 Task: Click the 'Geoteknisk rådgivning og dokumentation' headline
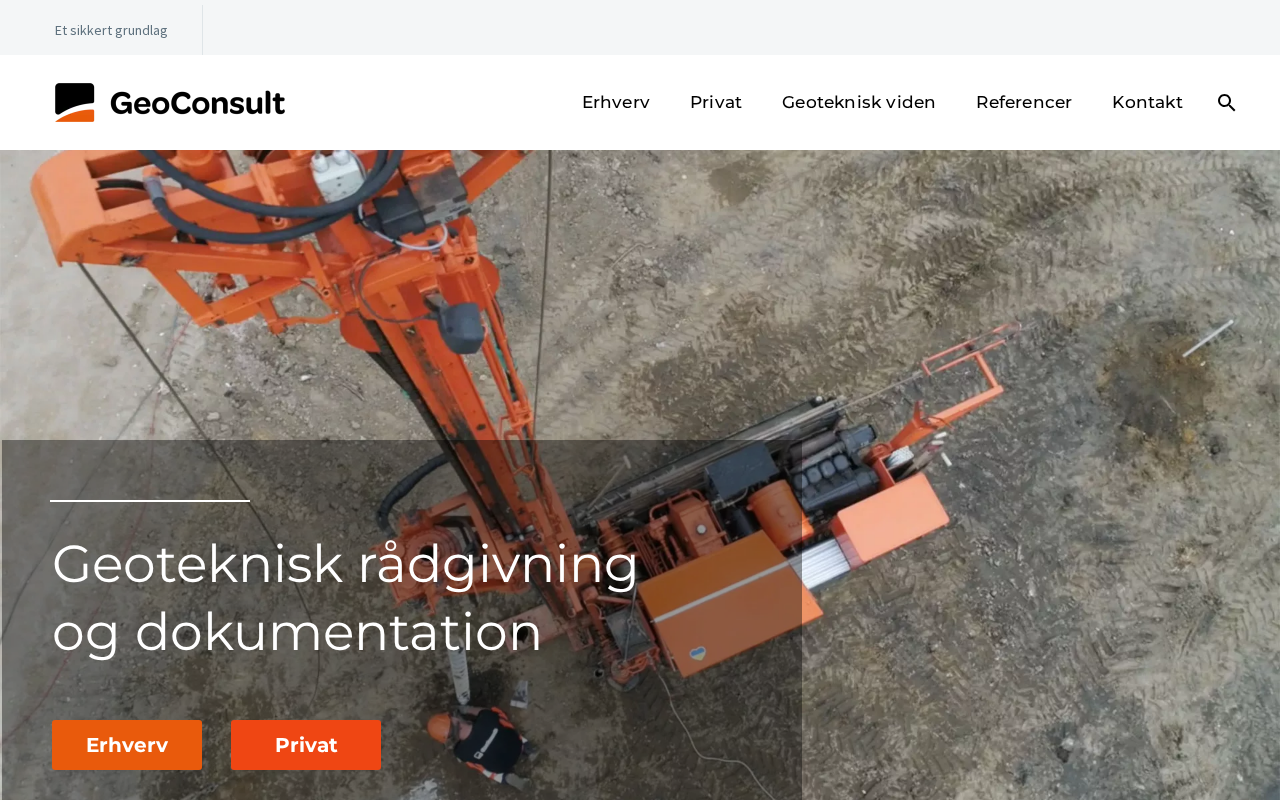345,597
